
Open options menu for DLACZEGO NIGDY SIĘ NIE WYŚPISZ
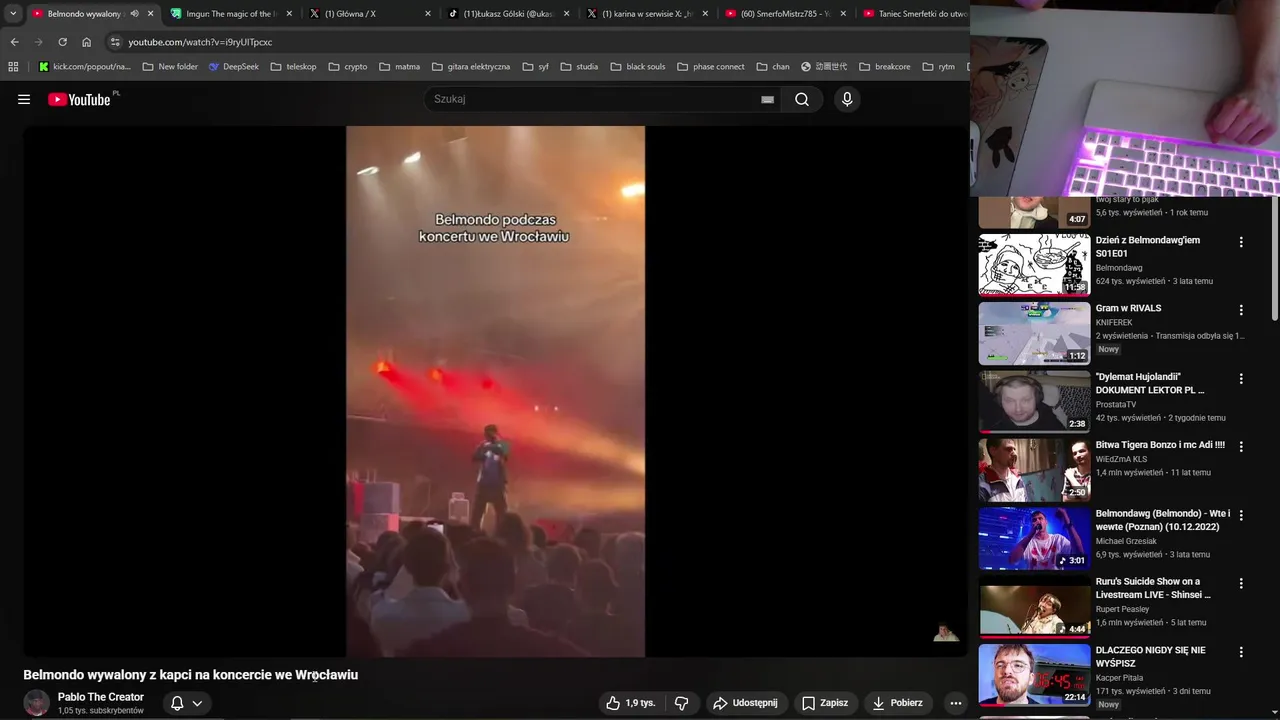(x=1241, y=652)
